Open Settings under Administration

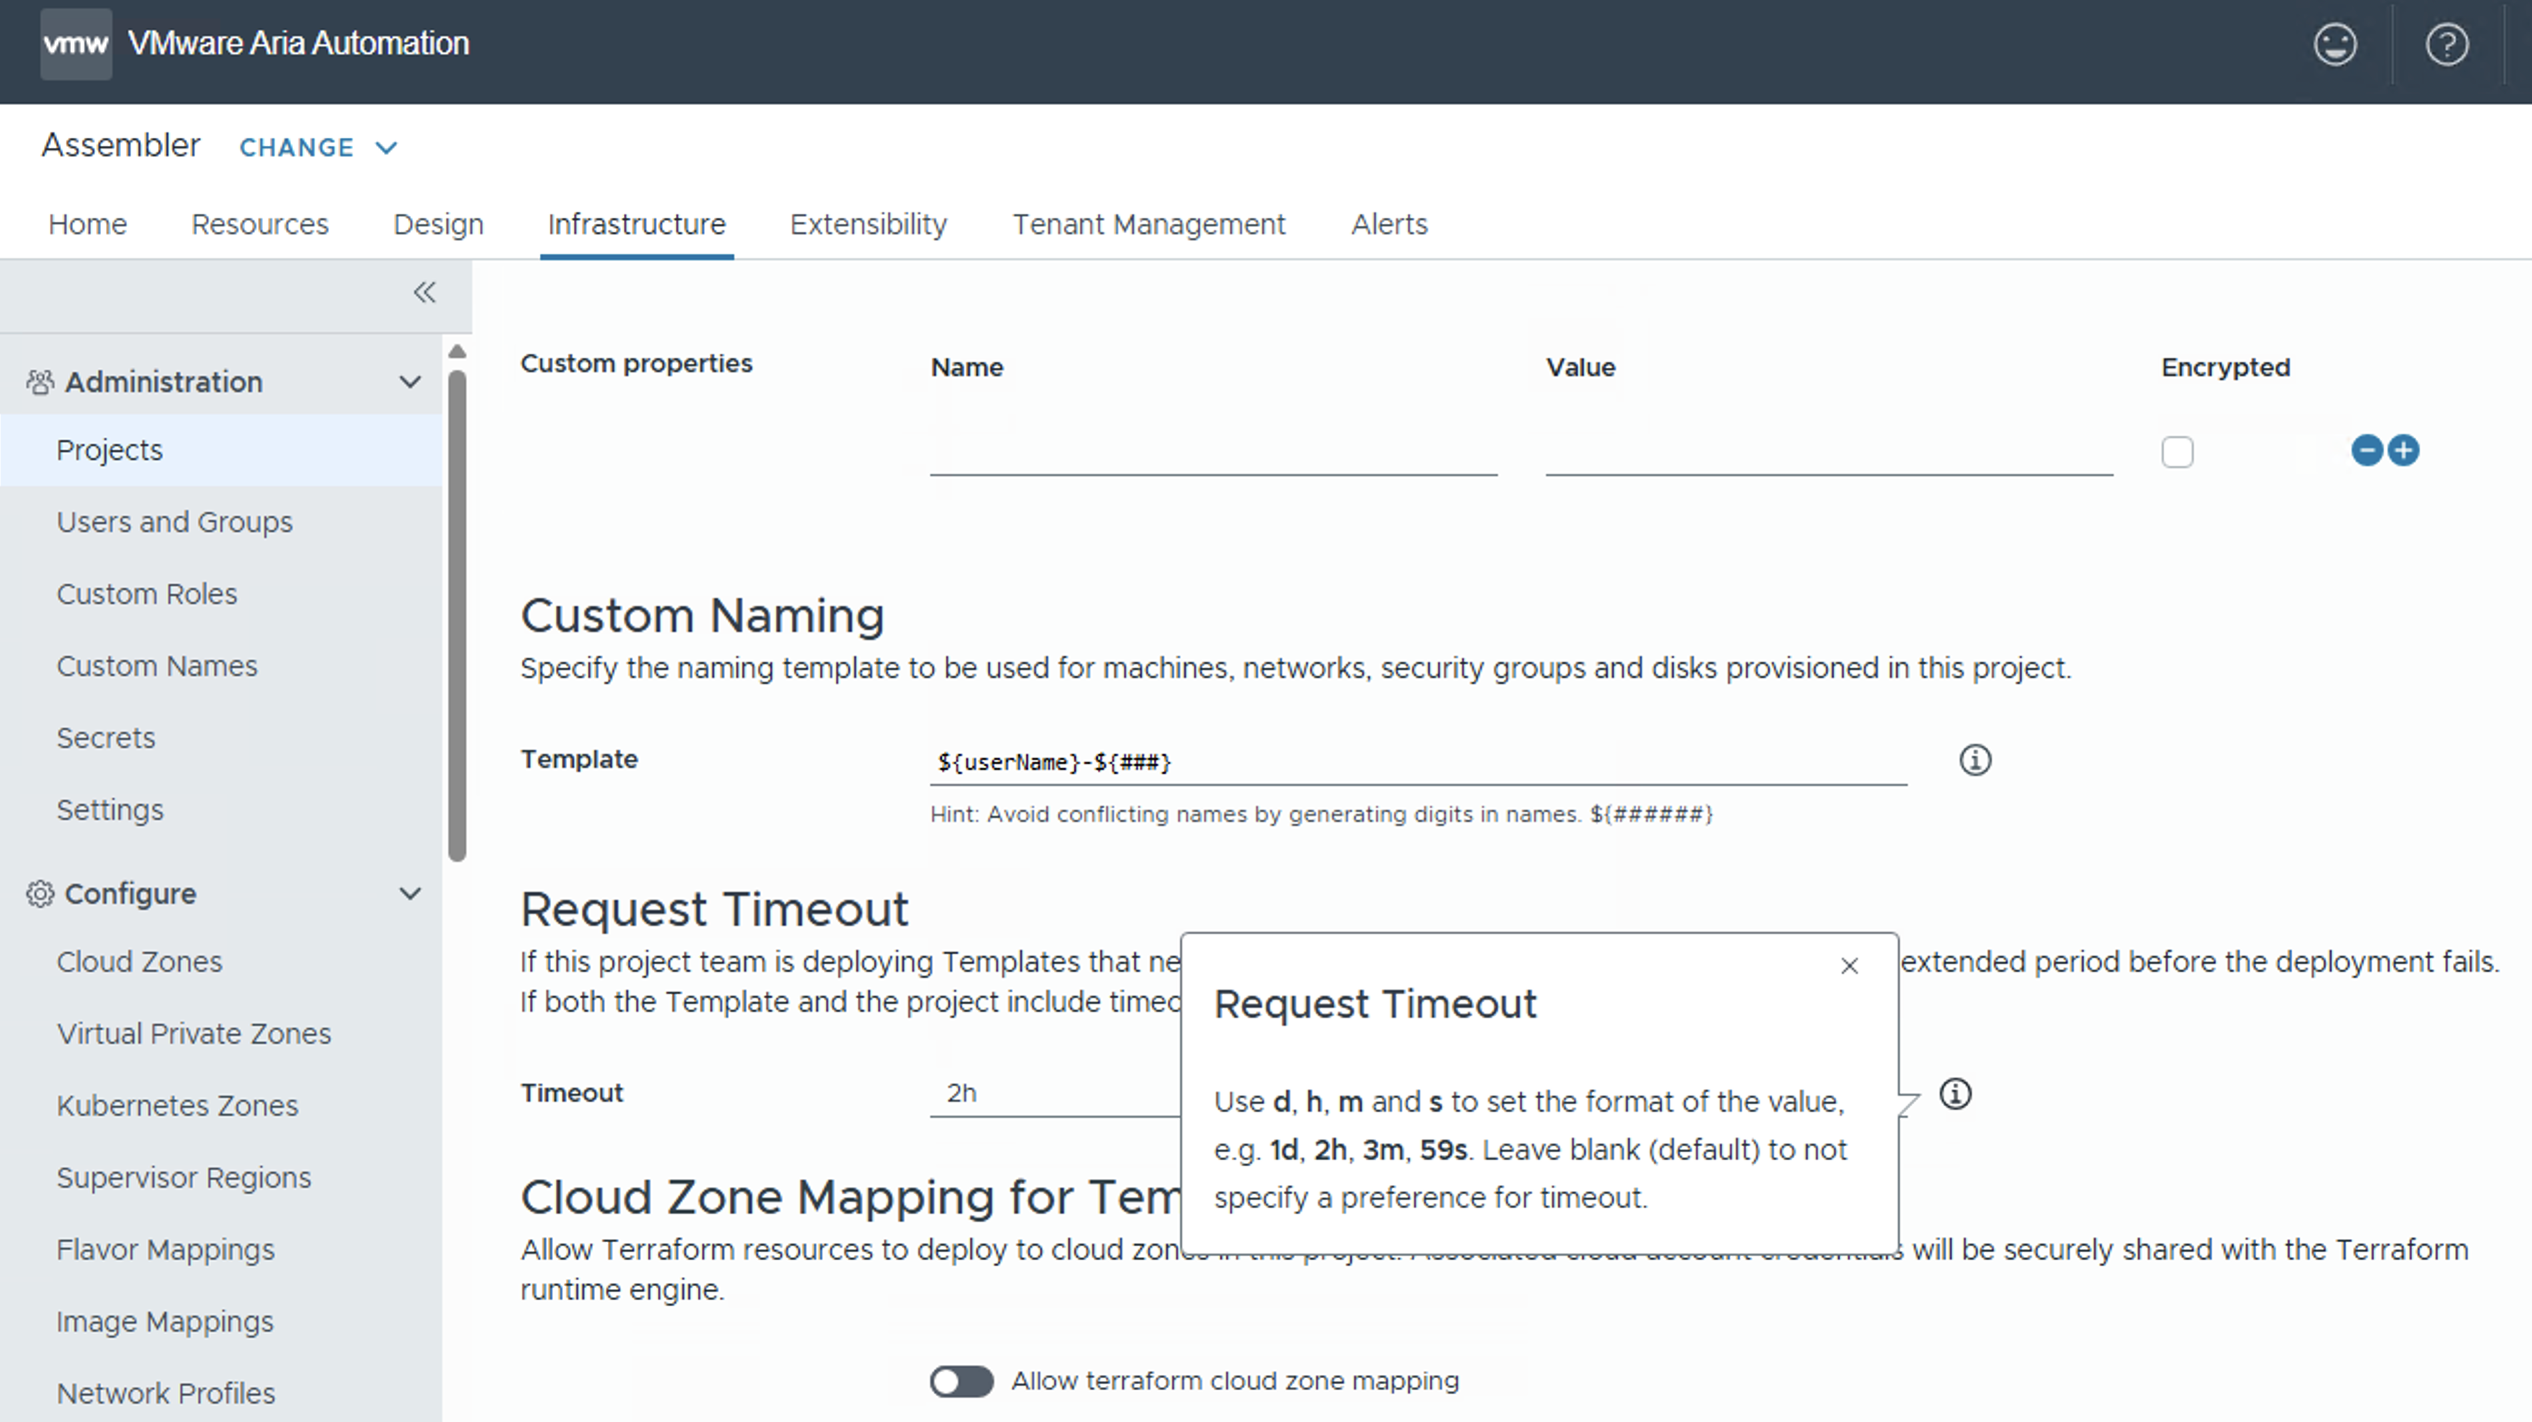110,810
